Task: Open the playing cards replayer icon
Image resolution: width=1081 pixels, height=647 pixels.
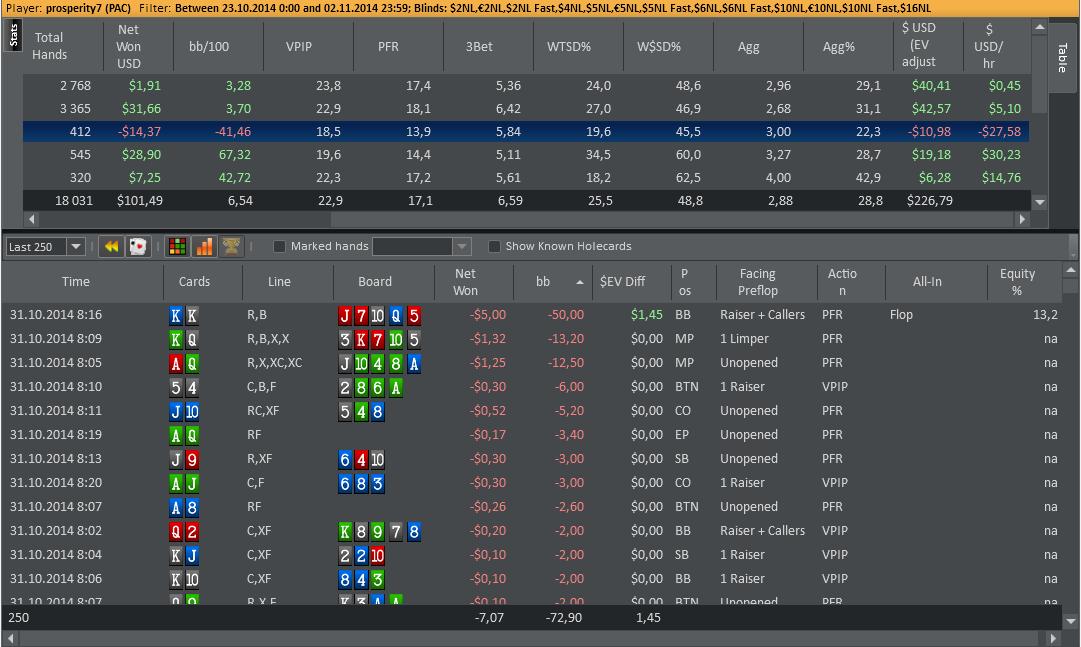Action: pyautogui.click(x=138, y=246)
